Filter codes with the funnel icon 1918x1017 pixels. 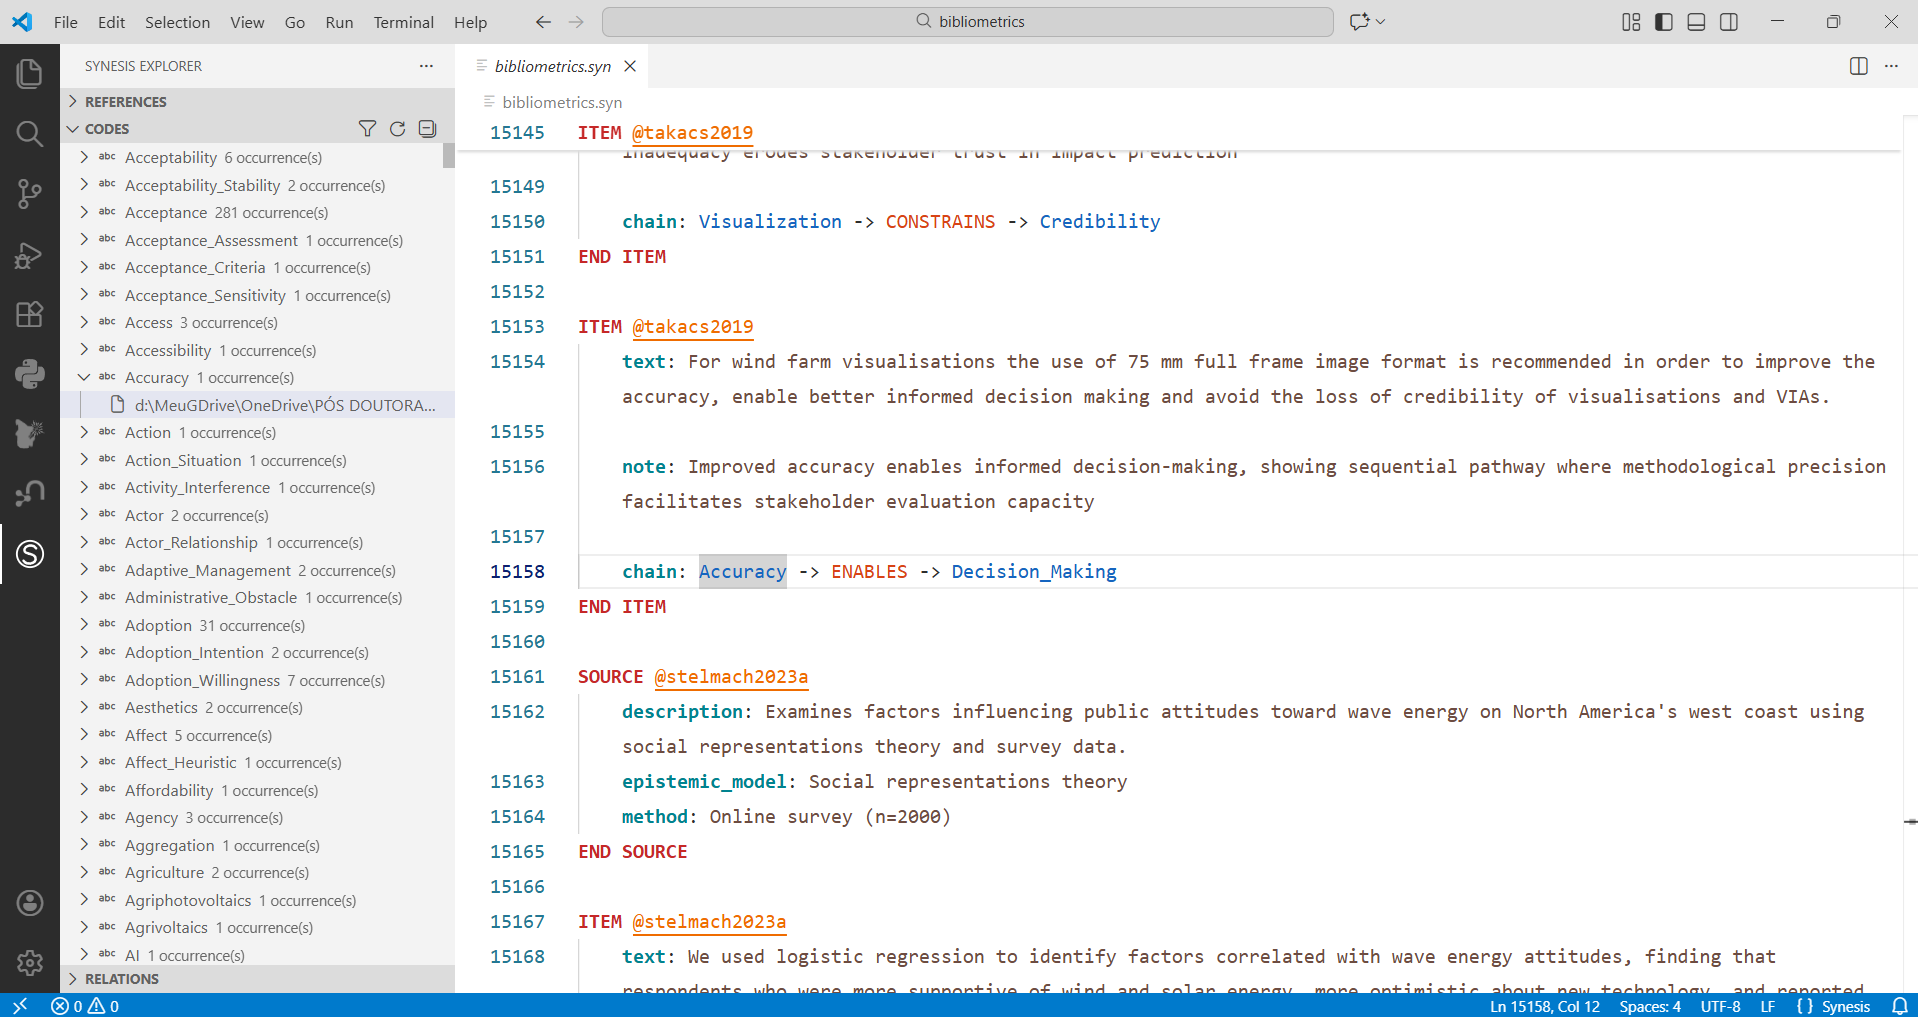(x=367, y=129)
